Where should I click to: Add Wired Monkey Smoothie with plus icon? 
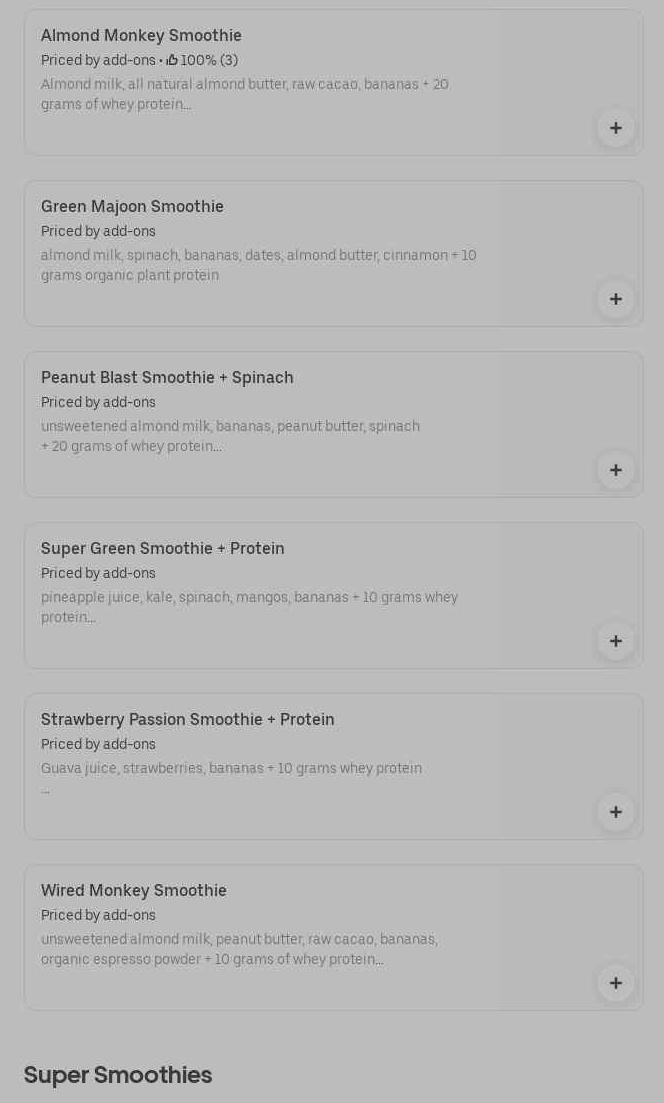(615, 983)
